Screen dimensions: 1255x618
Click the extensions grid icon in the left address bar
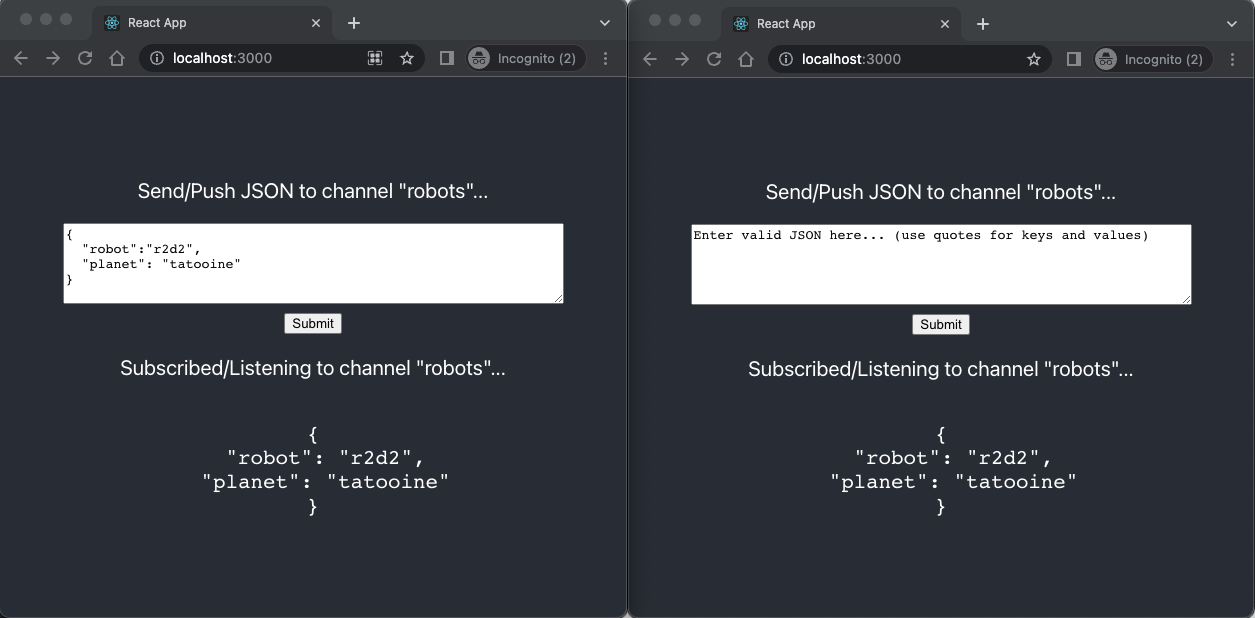[374, 58]
